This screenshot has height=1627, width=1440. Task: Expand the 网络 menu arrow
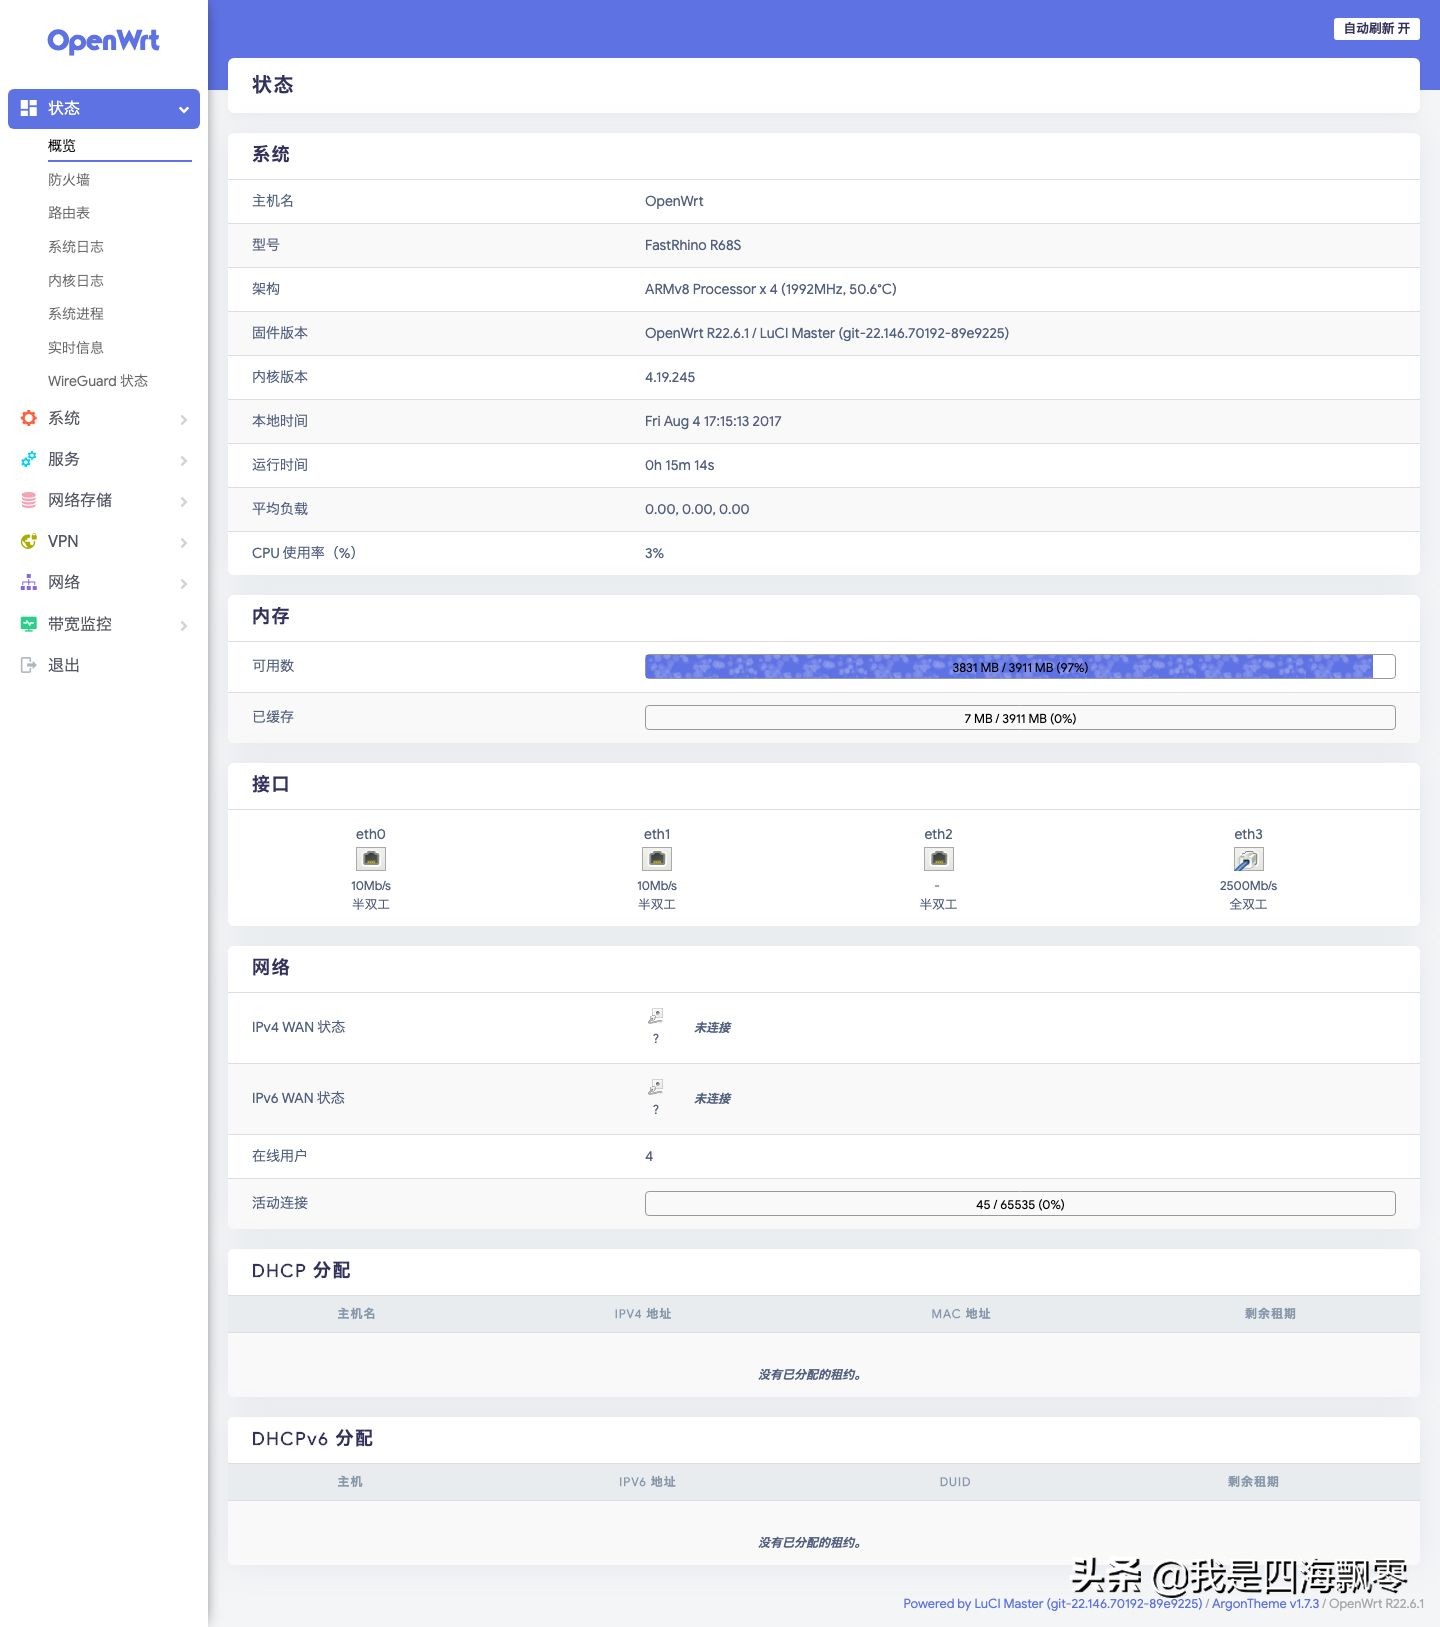(x=184, y=583)
